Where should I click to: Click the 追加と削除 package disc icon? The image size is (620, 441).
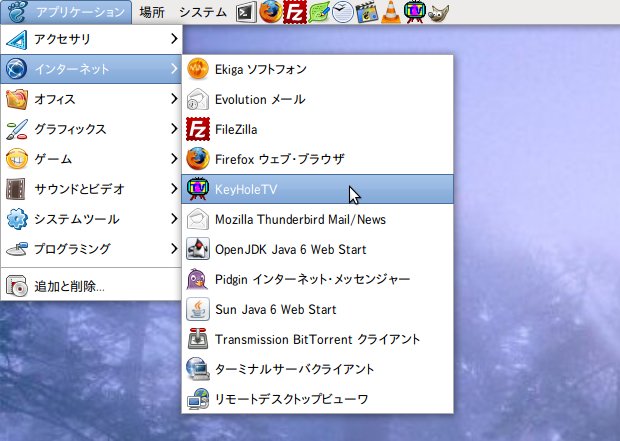tap(17, 286)
